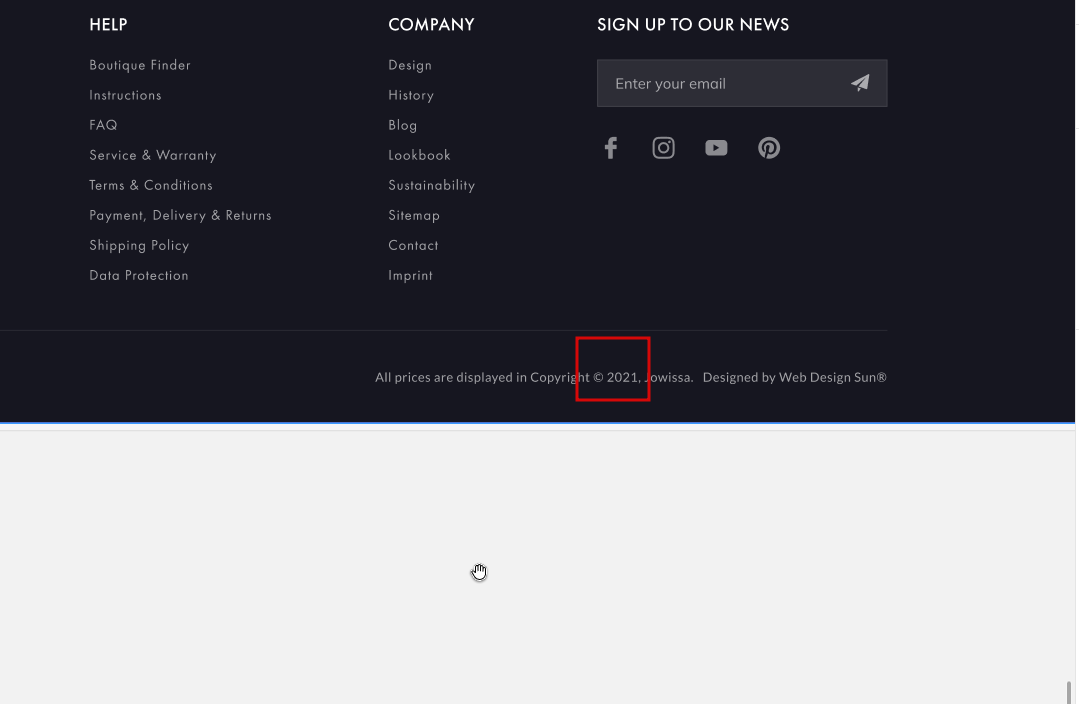Visit the History page
Image resolution: width=1079 pixels, height=704 pixels.
411,95
